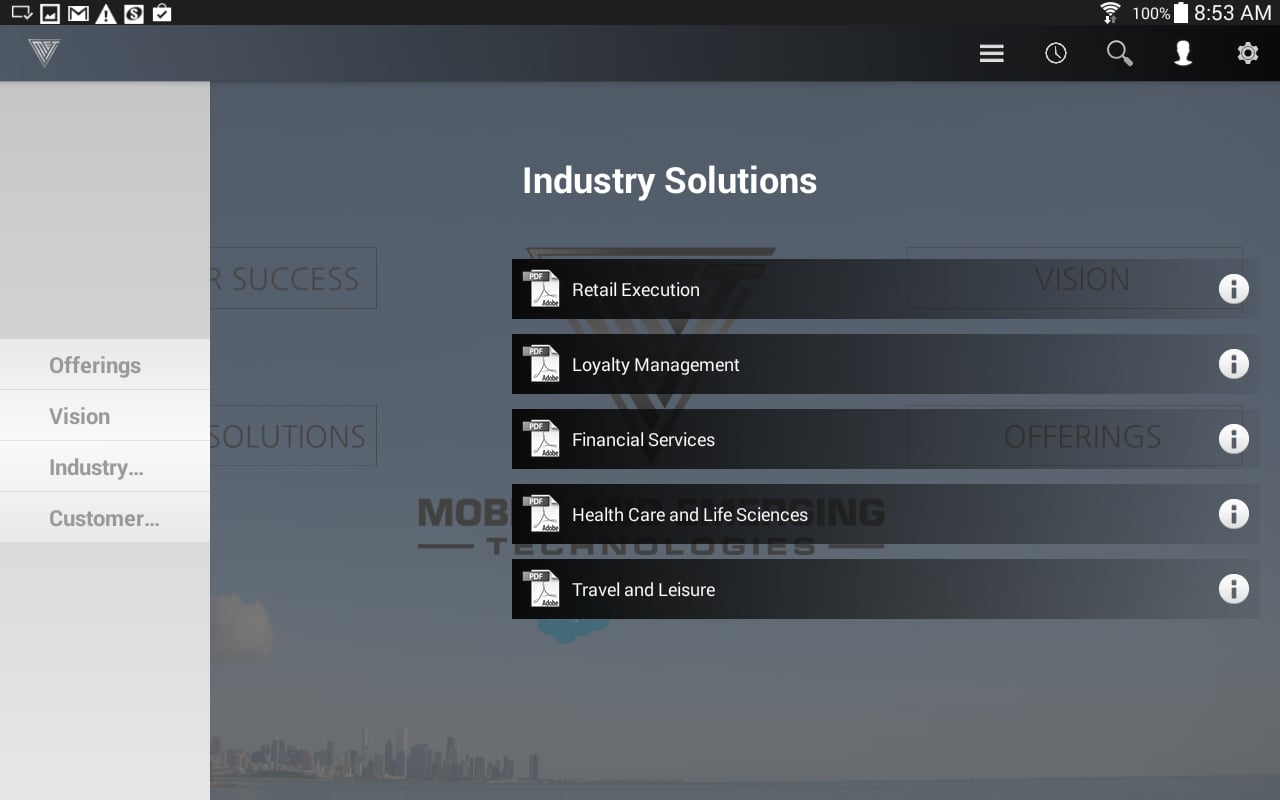The width and height of the screenshot is (1280, 800).
Task: Show info for Travel and Leisure
Action: tap(1234, 589)
